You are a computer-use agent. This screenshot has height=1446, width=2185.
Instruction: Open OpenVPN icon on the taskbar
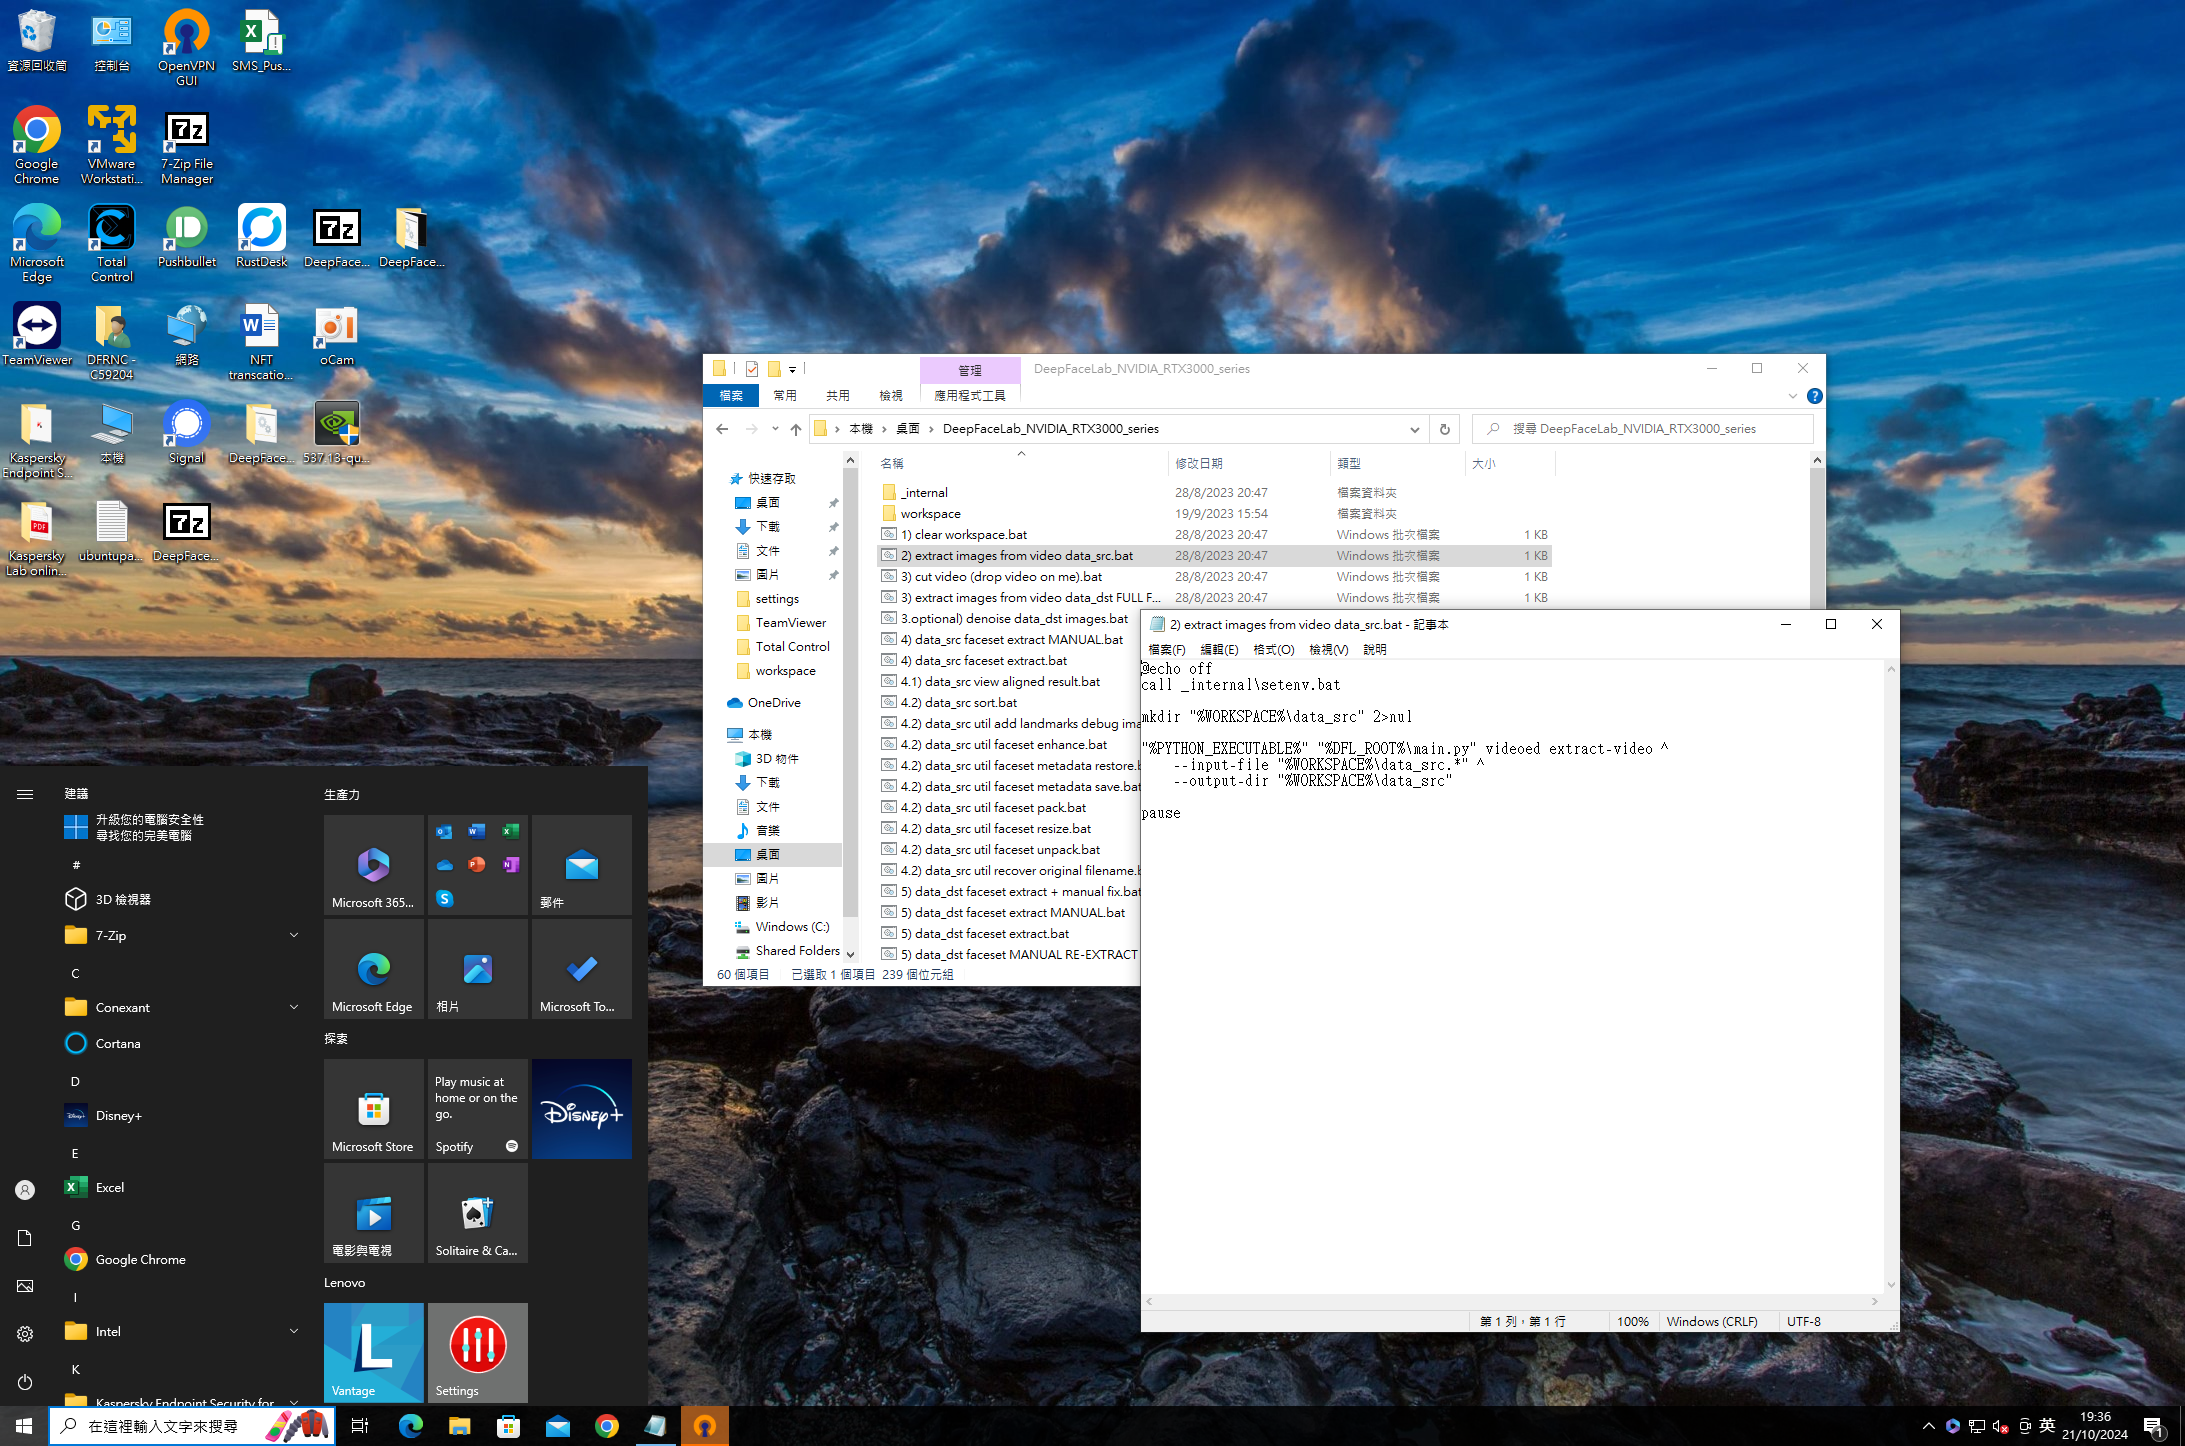tap(705, 1426)
